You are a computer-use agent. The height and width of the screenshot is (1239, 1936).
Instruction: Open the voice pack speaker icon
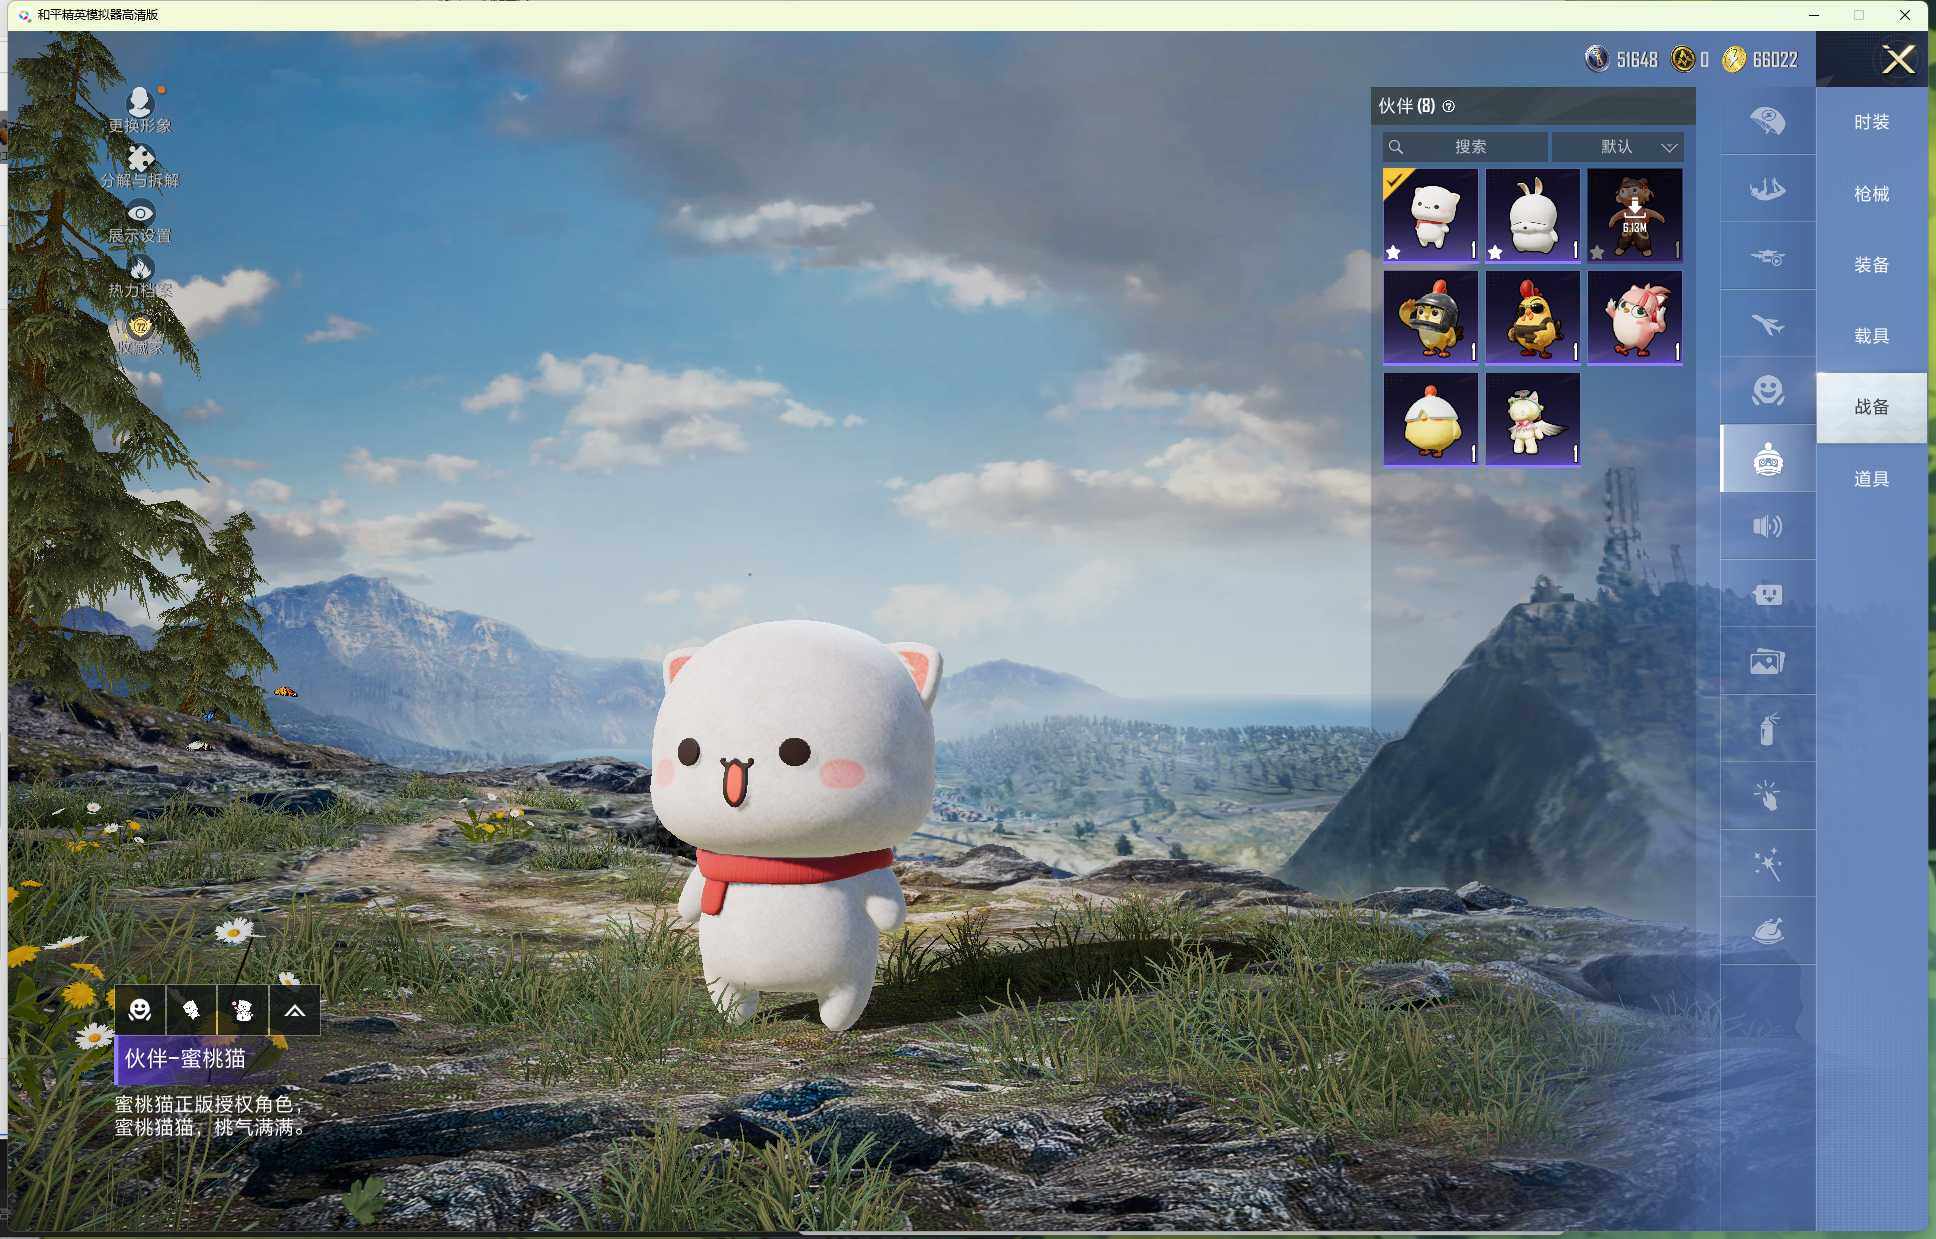pos(1767,526)
